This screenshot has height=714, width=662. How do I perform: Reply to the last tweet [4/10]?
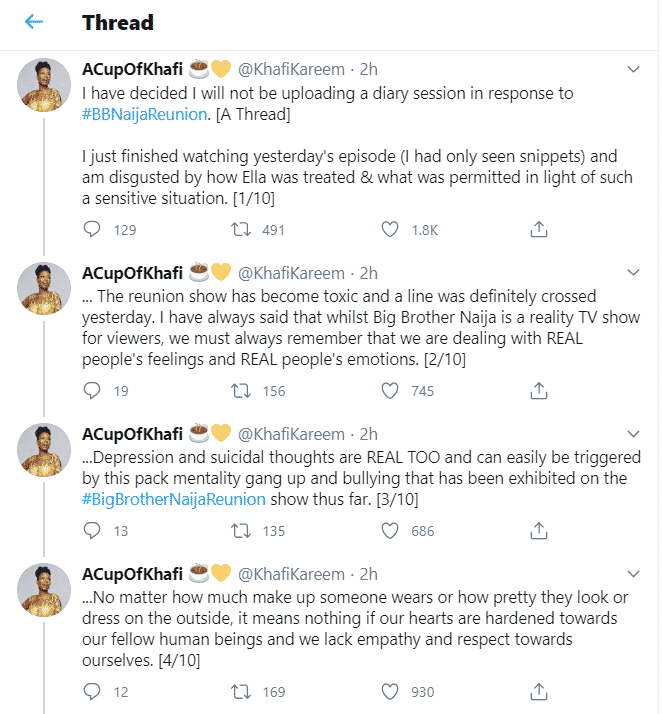tap(92, 690)
